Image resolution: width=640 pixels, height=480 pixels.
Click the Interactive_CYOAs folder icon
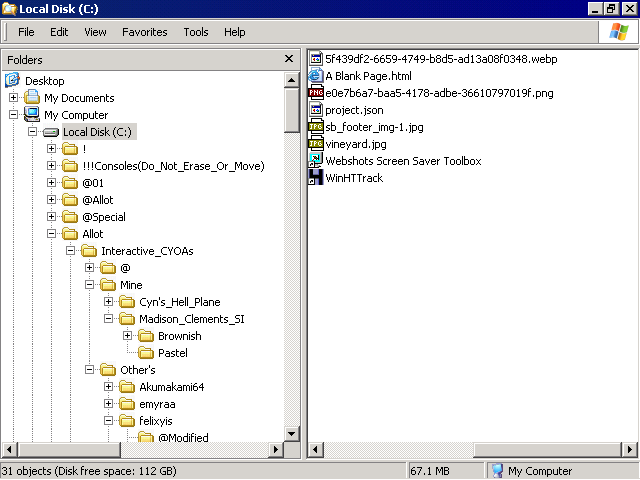tap(89, 251)
